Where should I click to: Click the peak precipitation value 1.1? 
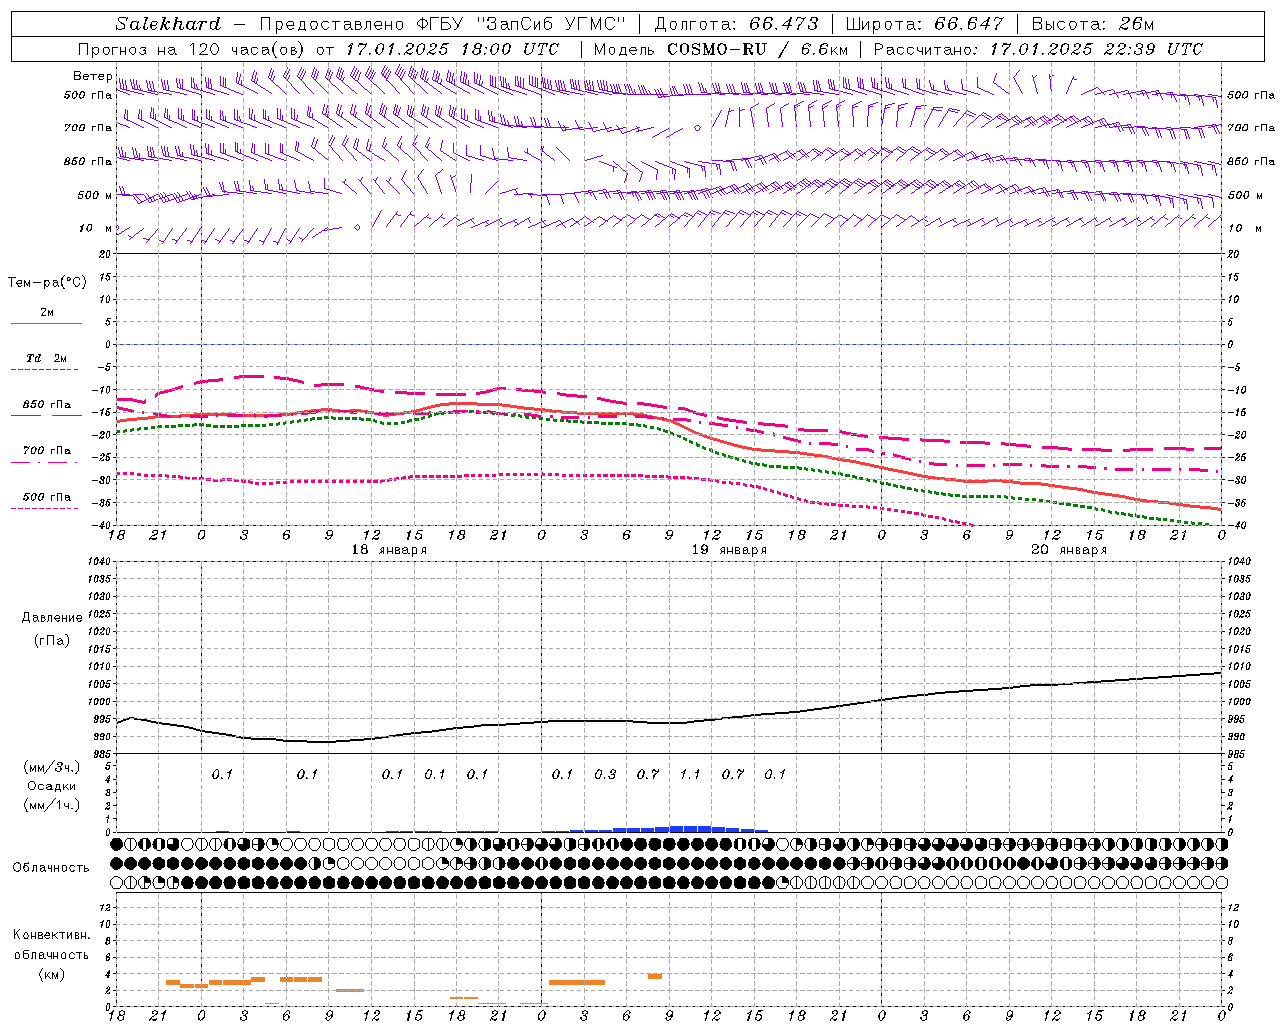690,774
